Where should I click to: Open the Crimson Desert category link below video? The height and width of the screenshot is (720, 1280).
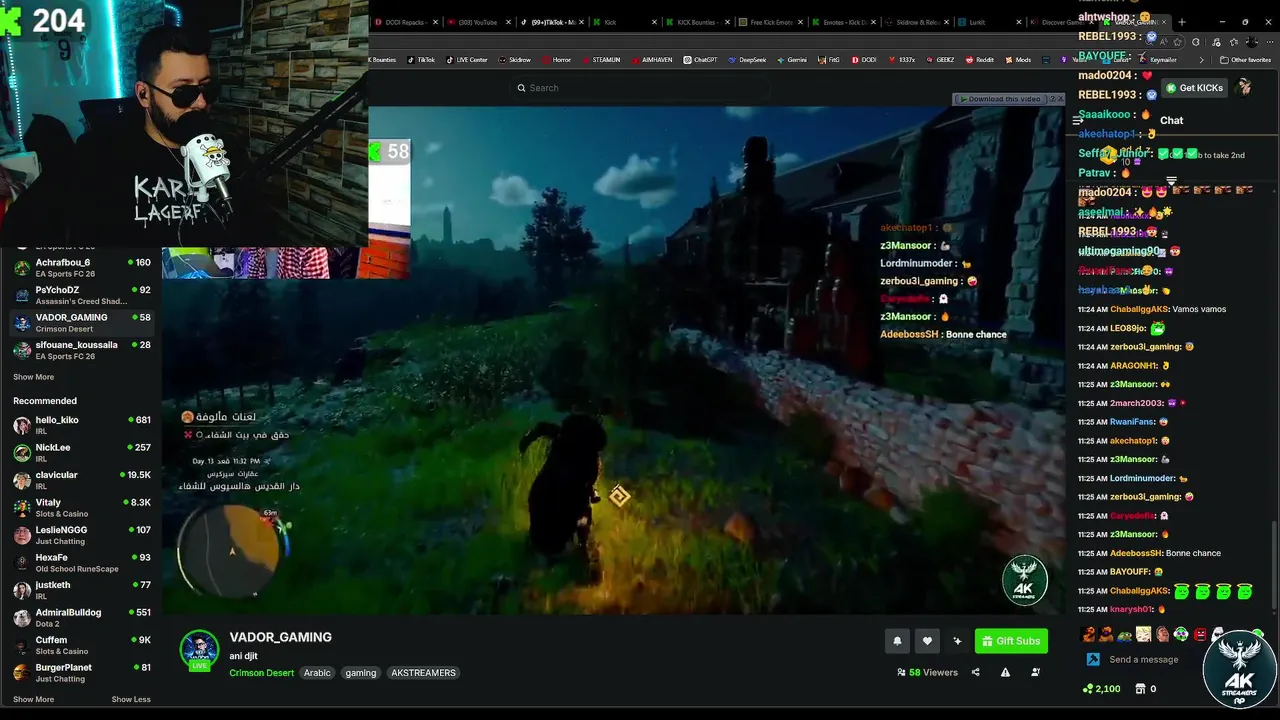point(262,673)
